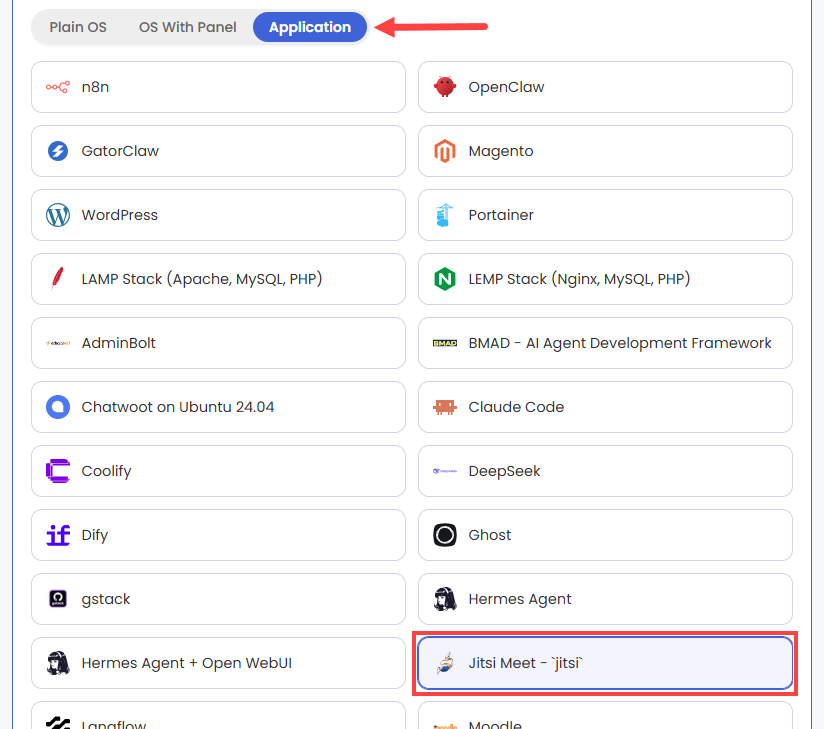Switch to the Plain OS tab
The image size is (824, 729).
coord(78,27)
